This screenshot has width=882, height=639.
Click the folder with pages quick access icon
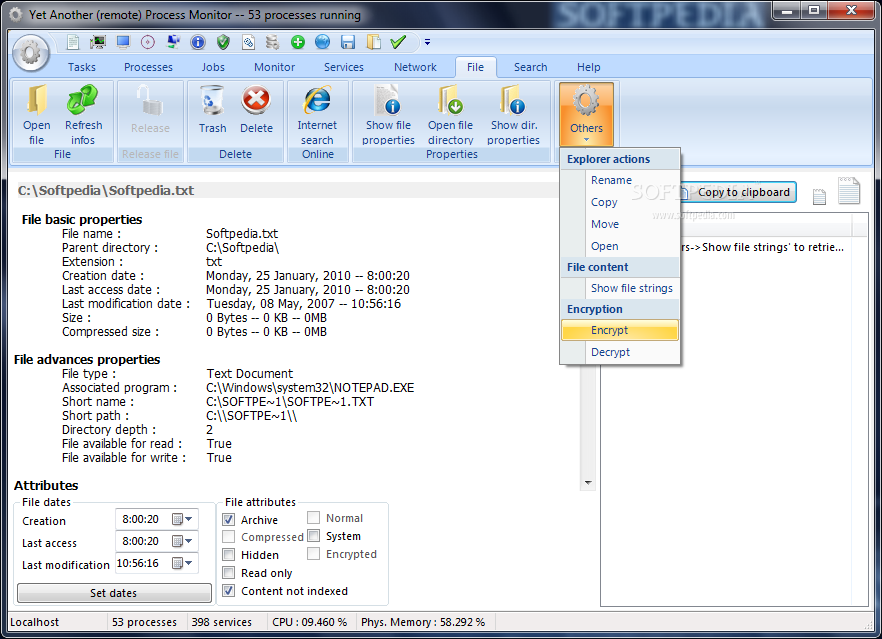click(x=373, y=42)
